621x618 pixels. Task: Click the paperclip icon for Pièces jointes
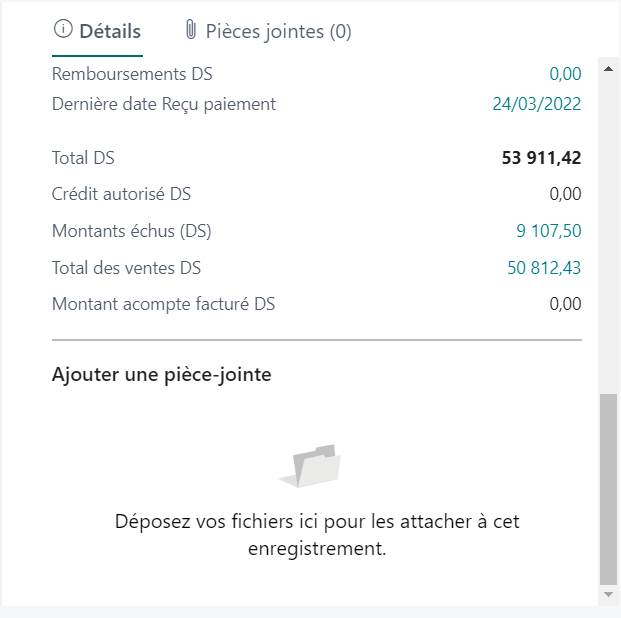tap(191, 31)
